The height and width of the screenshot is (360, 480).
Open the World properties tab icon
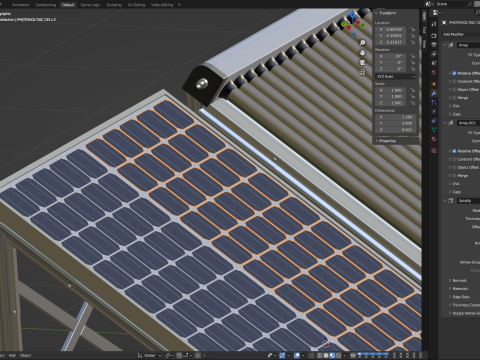coord(434,72)
